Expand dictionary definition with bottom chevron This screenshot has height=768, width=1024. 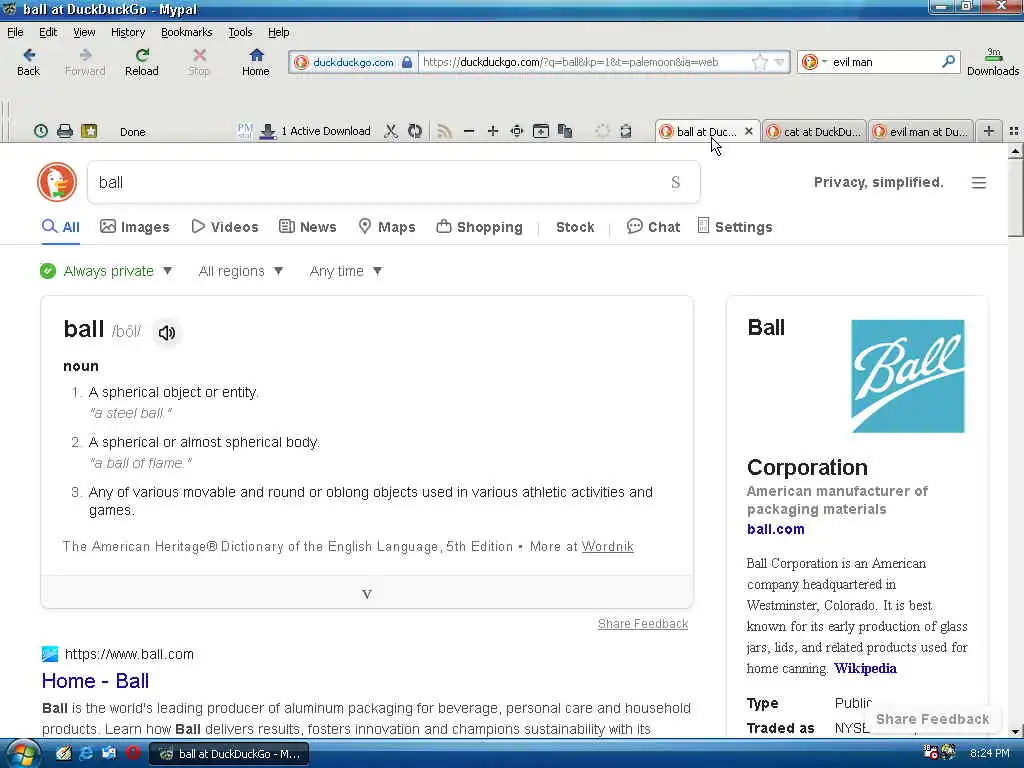367,593
